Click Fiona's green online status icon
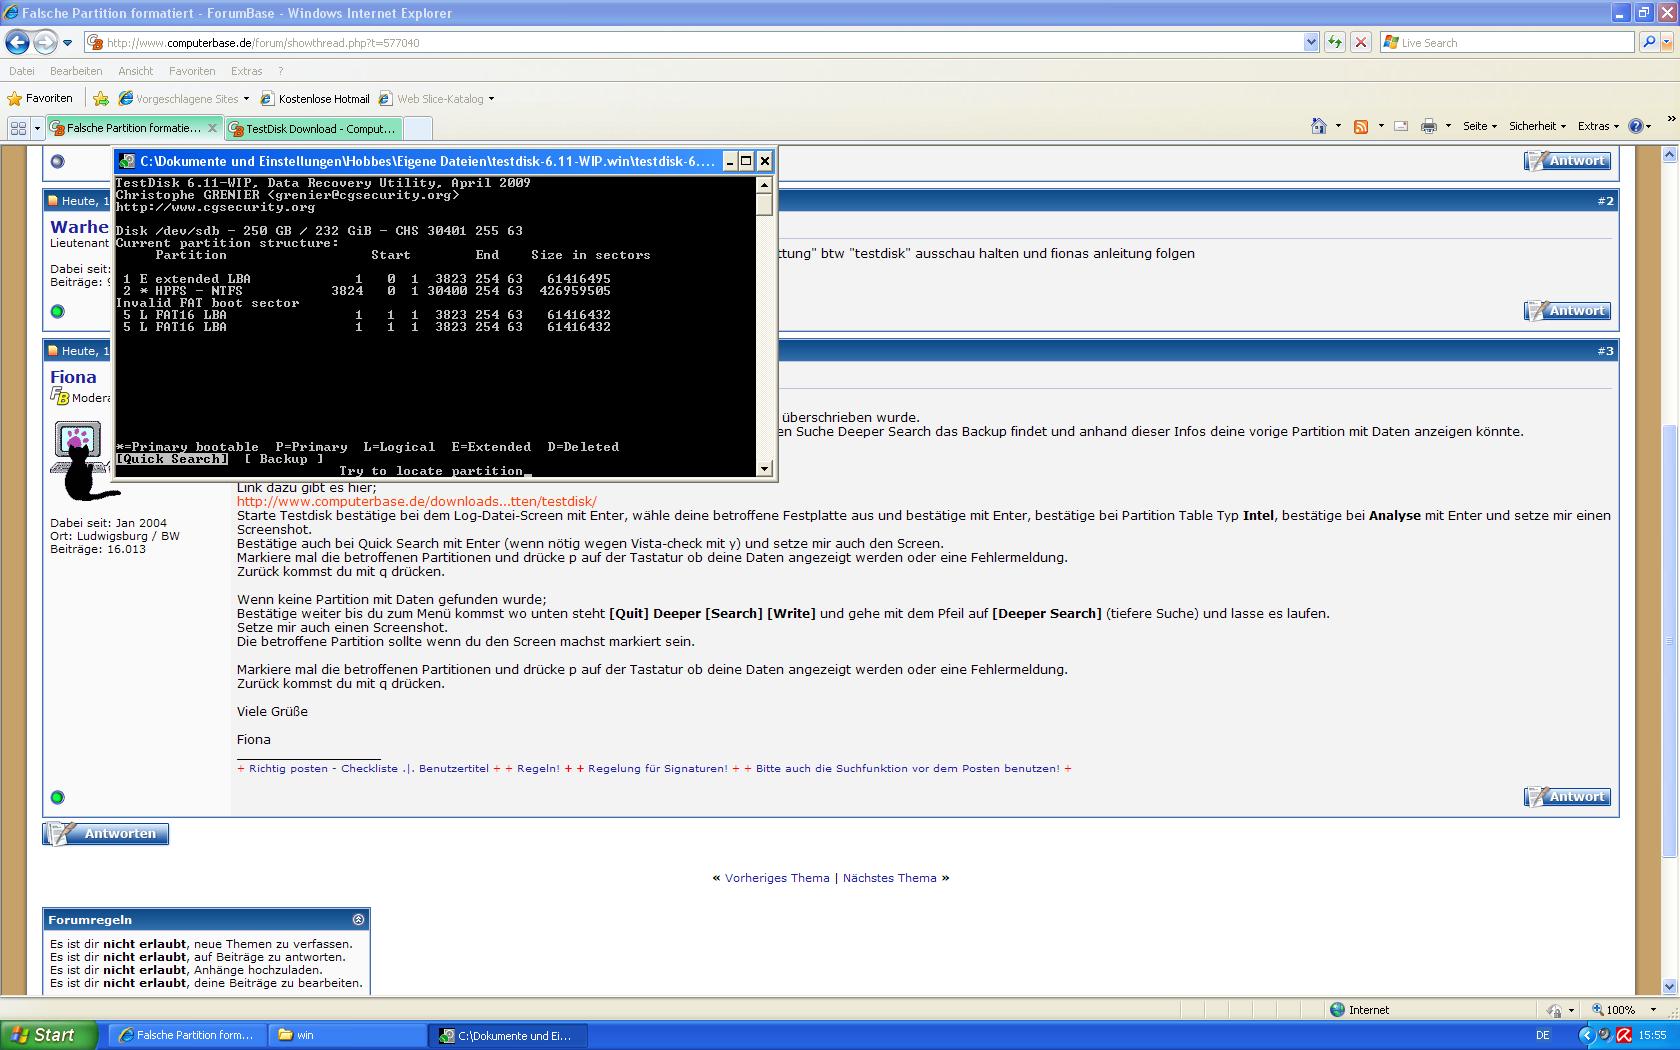The height and width of the screenshot is (1050, 1680). coord(57,797)
